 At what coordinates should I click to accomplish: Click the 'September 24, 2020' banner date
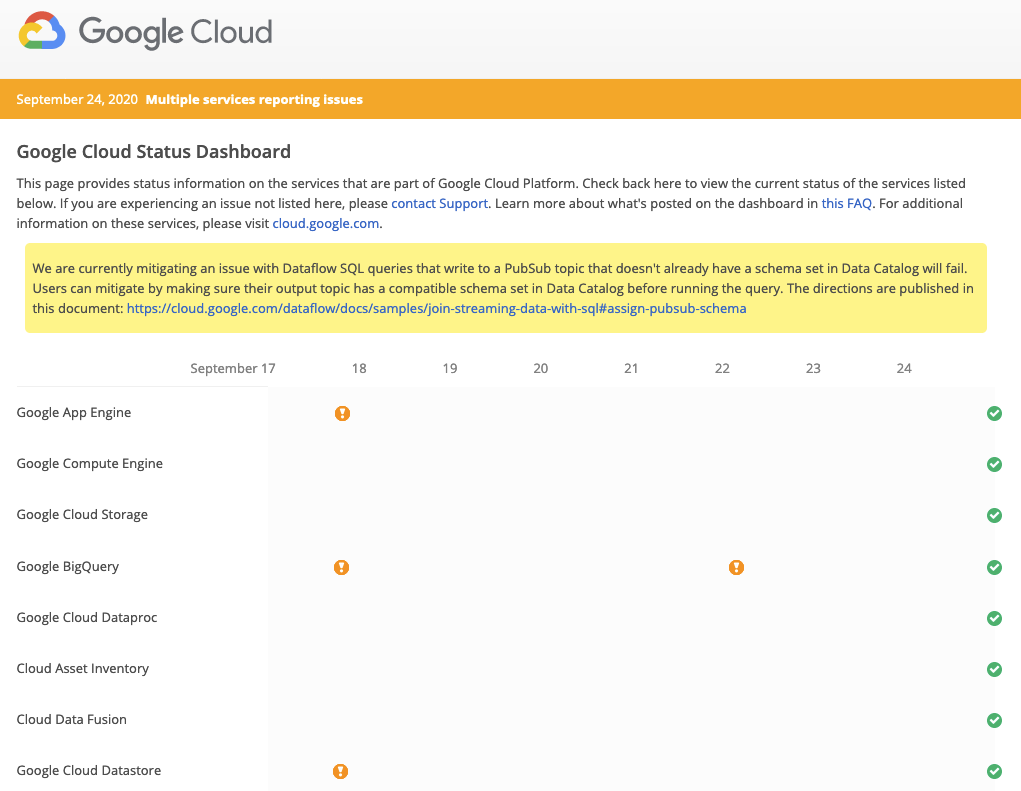pos(77,100)
